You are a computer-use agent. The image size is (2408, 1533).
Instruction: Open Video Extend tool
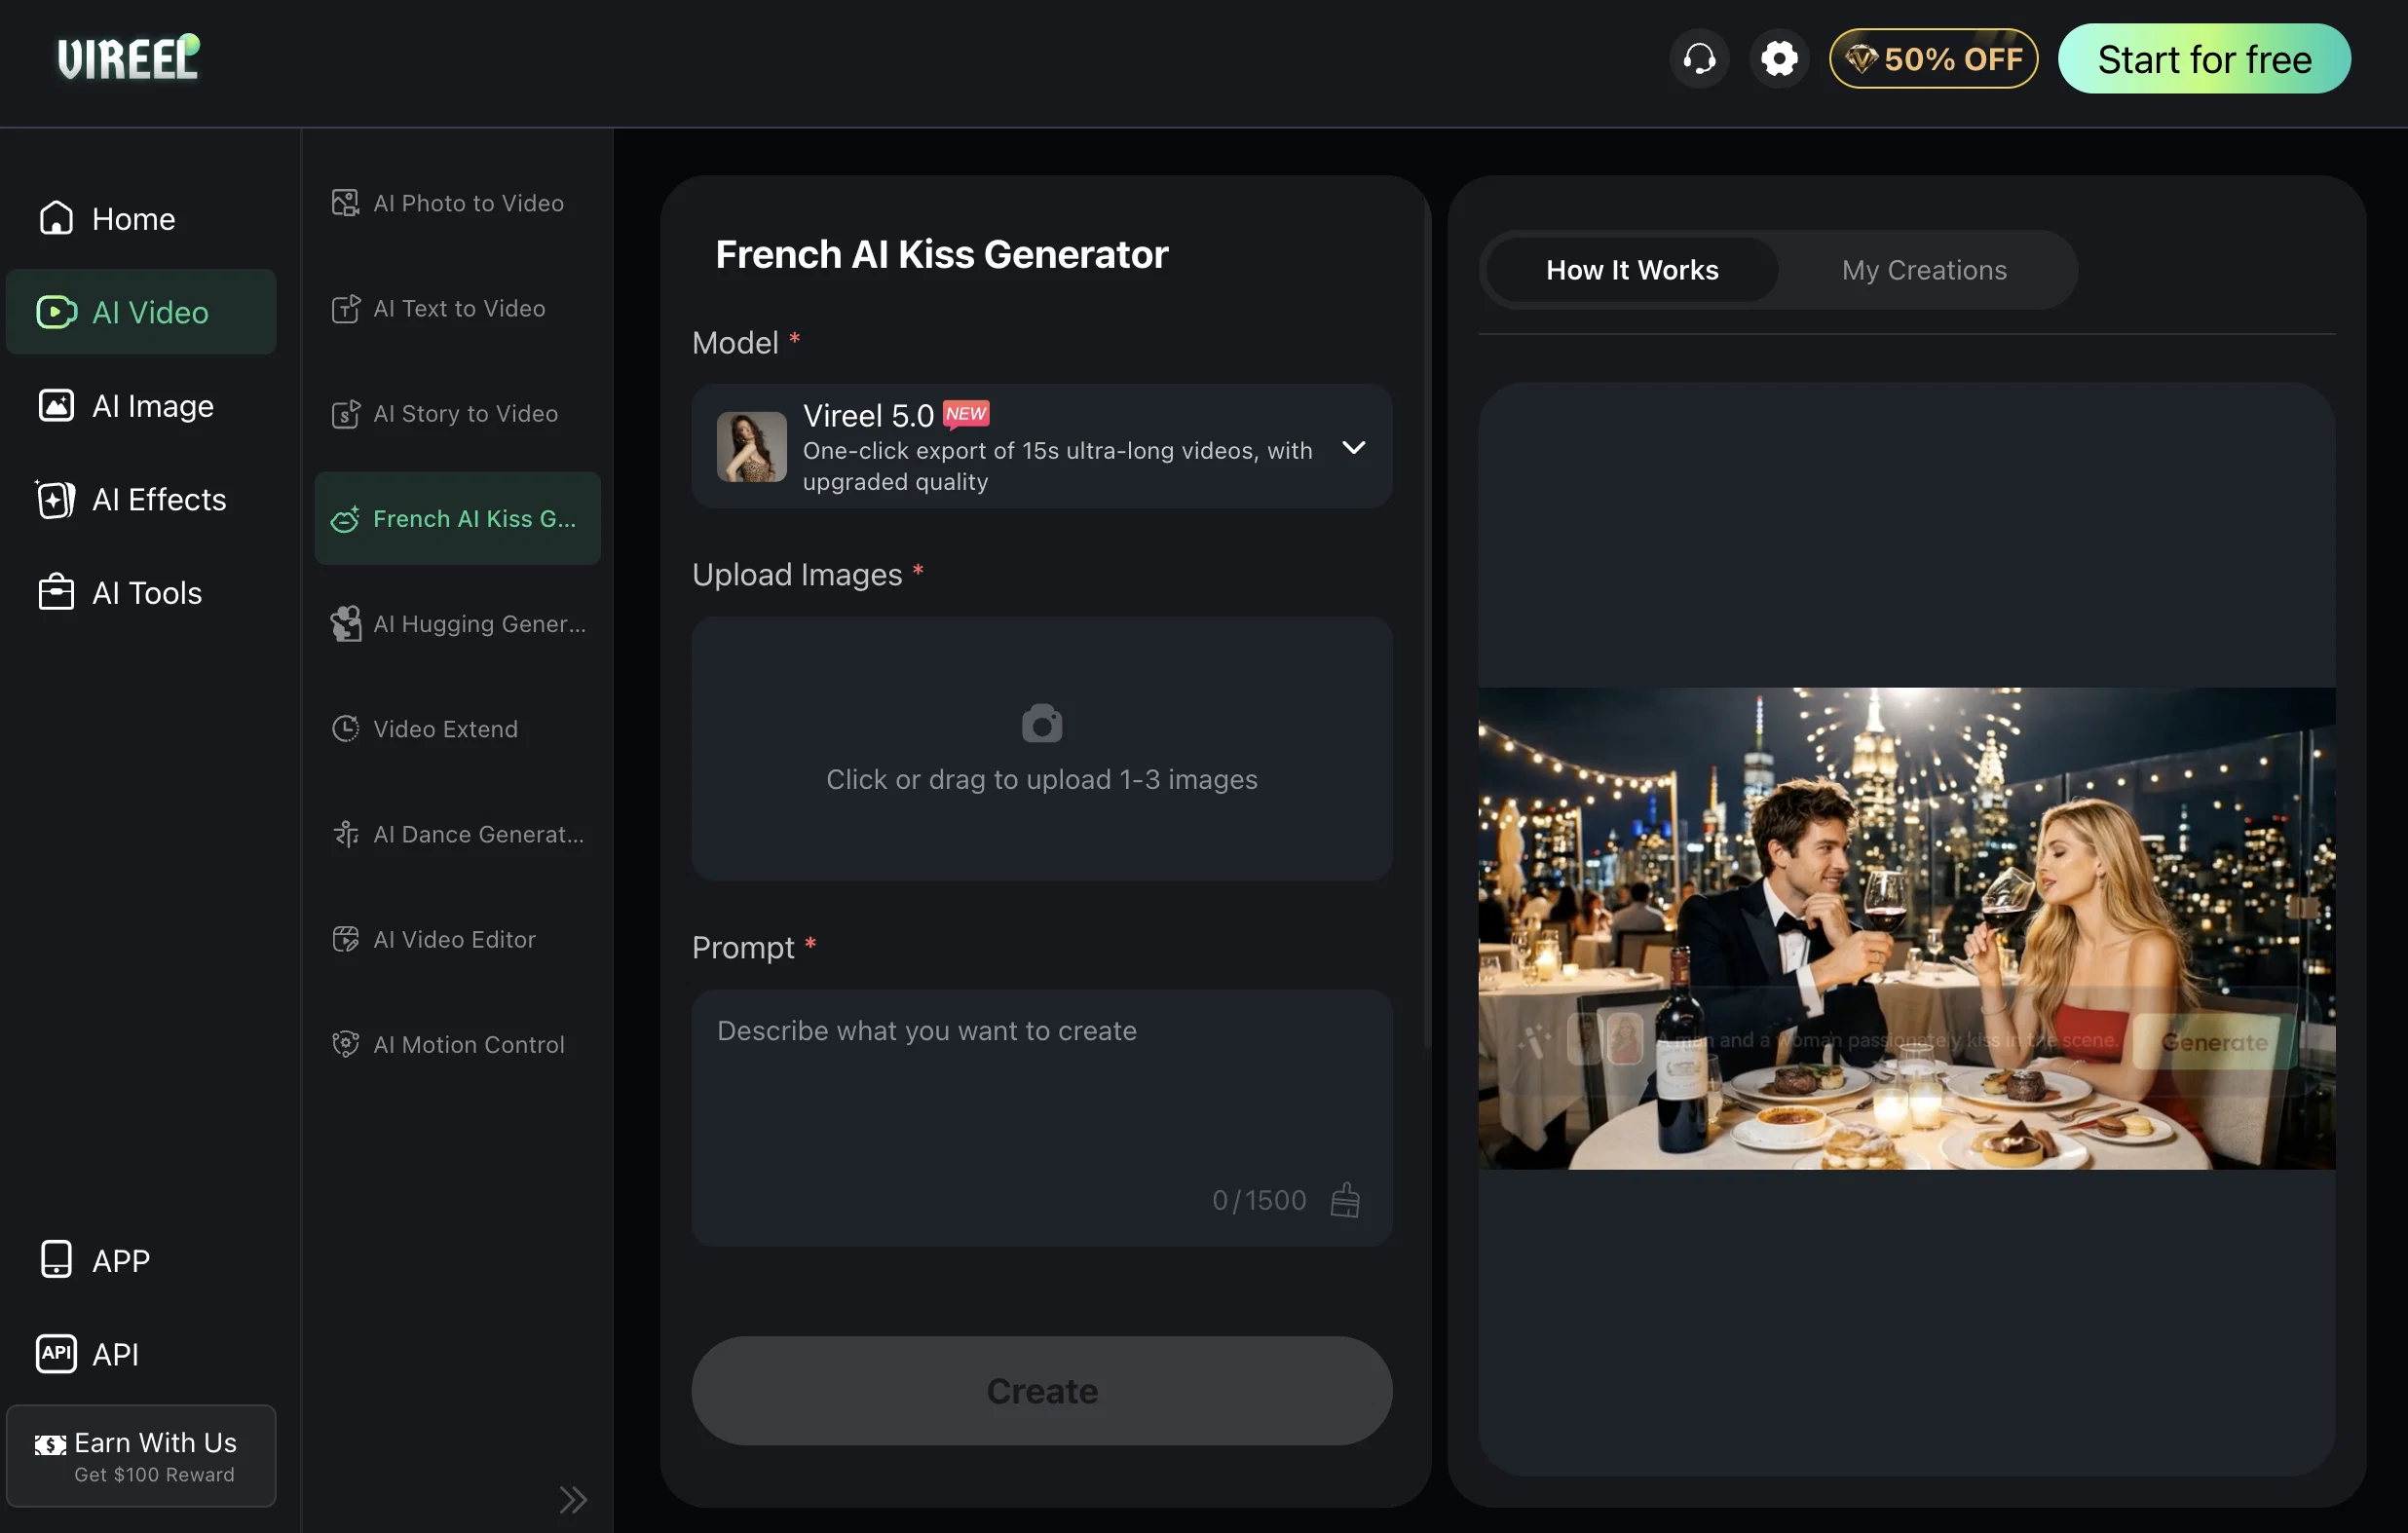pyautogui.click(x=458, y=729)
